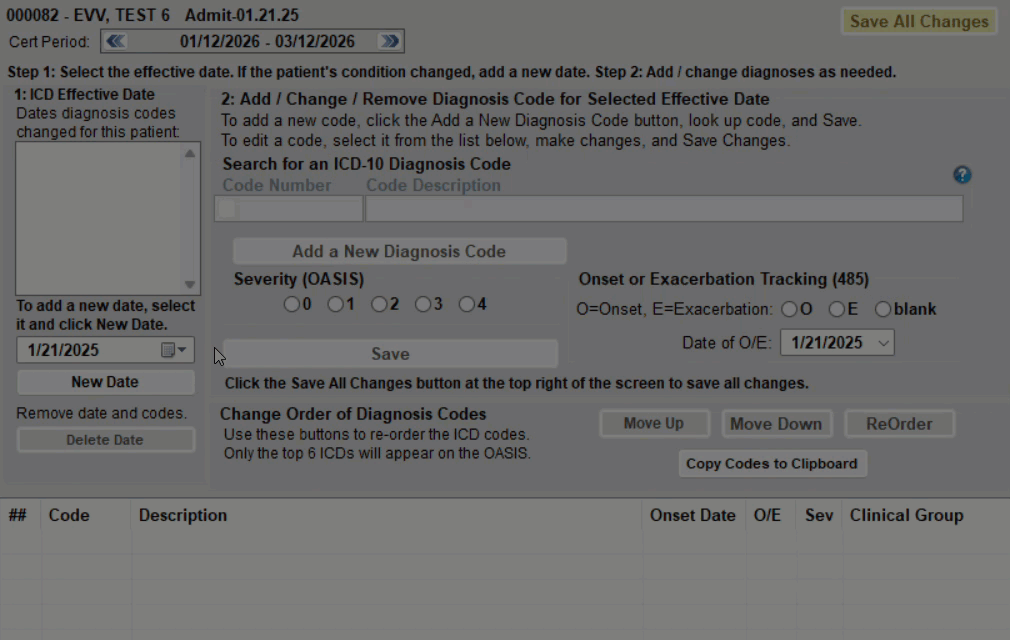Click the Code Description search field
The image size is (1010, 640).
pyautogui.click(x=663, y=208)
